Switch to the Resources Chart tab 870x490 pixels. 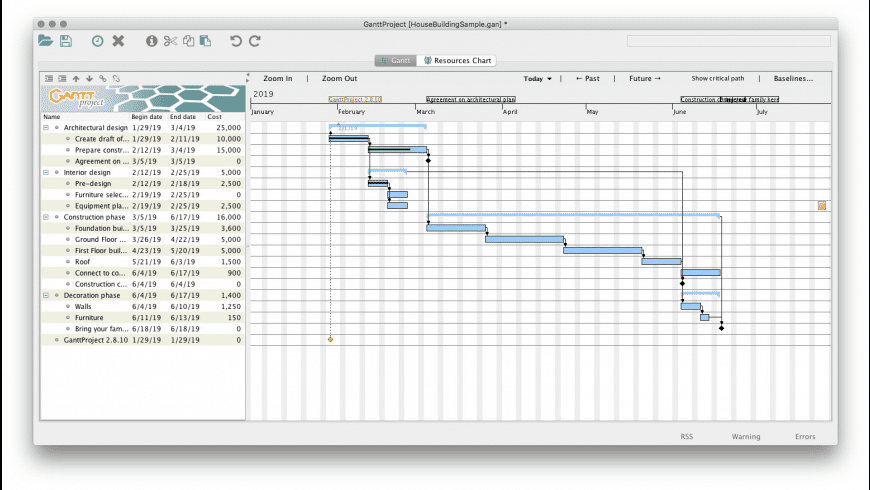coord(457,61)
